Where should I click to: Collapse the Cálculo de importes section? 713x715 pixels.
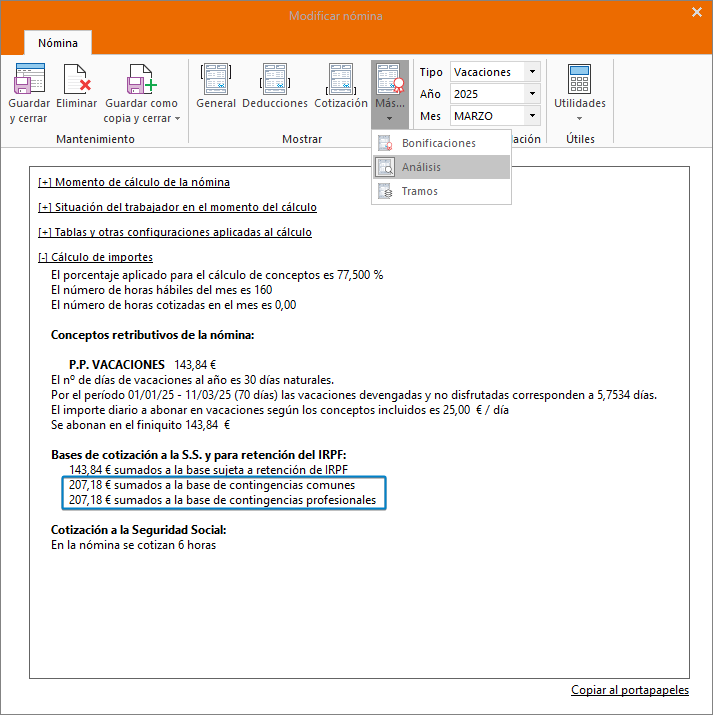click(95, 257)
